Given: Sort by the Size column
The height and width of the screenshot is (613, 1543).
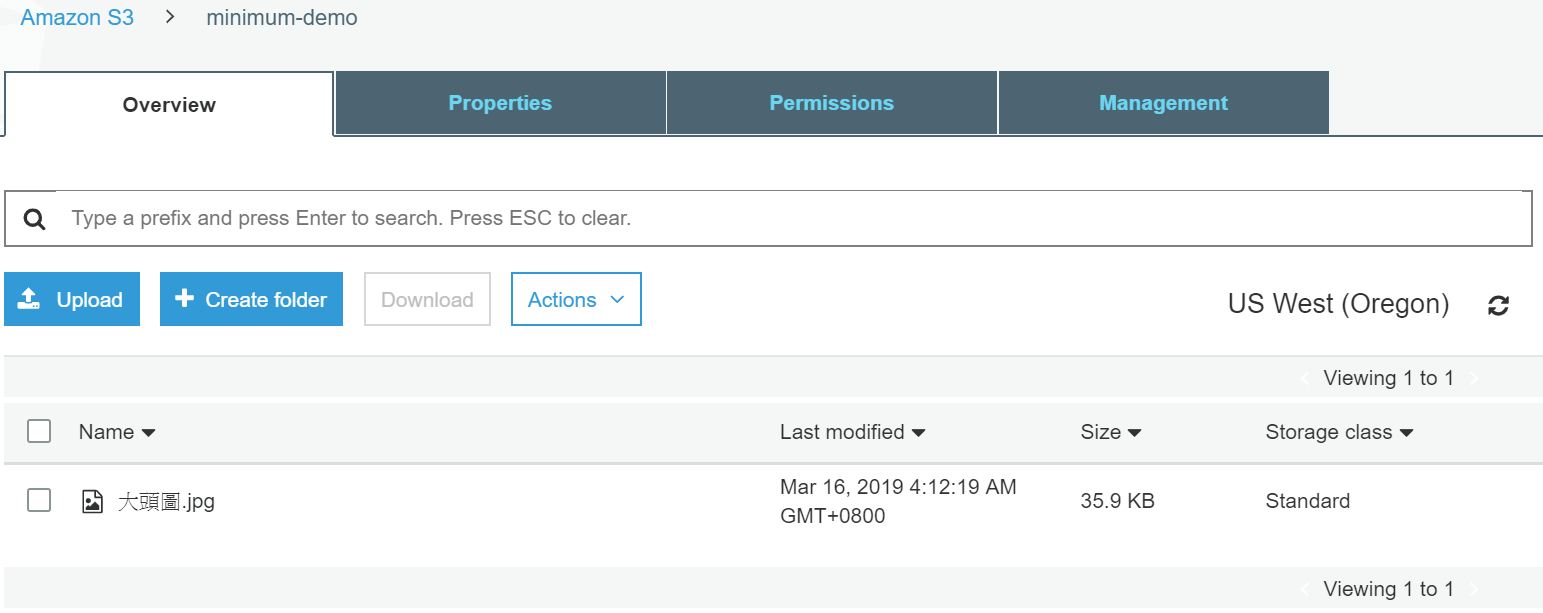Looking at the screenshot, I should pyautogui.click(x=1110, y=432).
